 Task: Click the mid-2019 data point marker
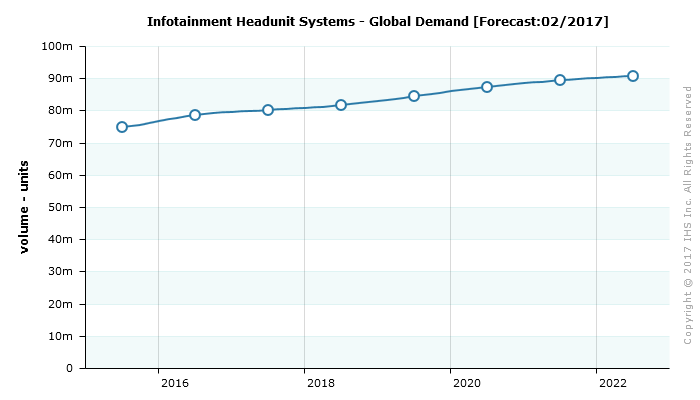(x=414, y=96)
